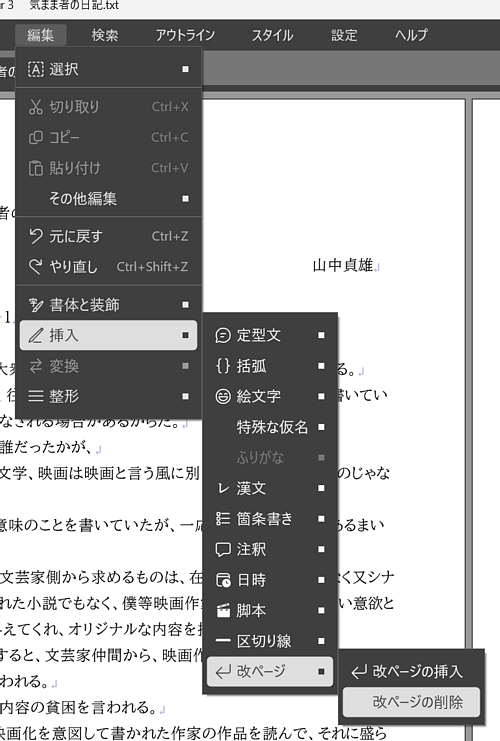Choose 改ページの削除
500x741 pixels.
411,702
